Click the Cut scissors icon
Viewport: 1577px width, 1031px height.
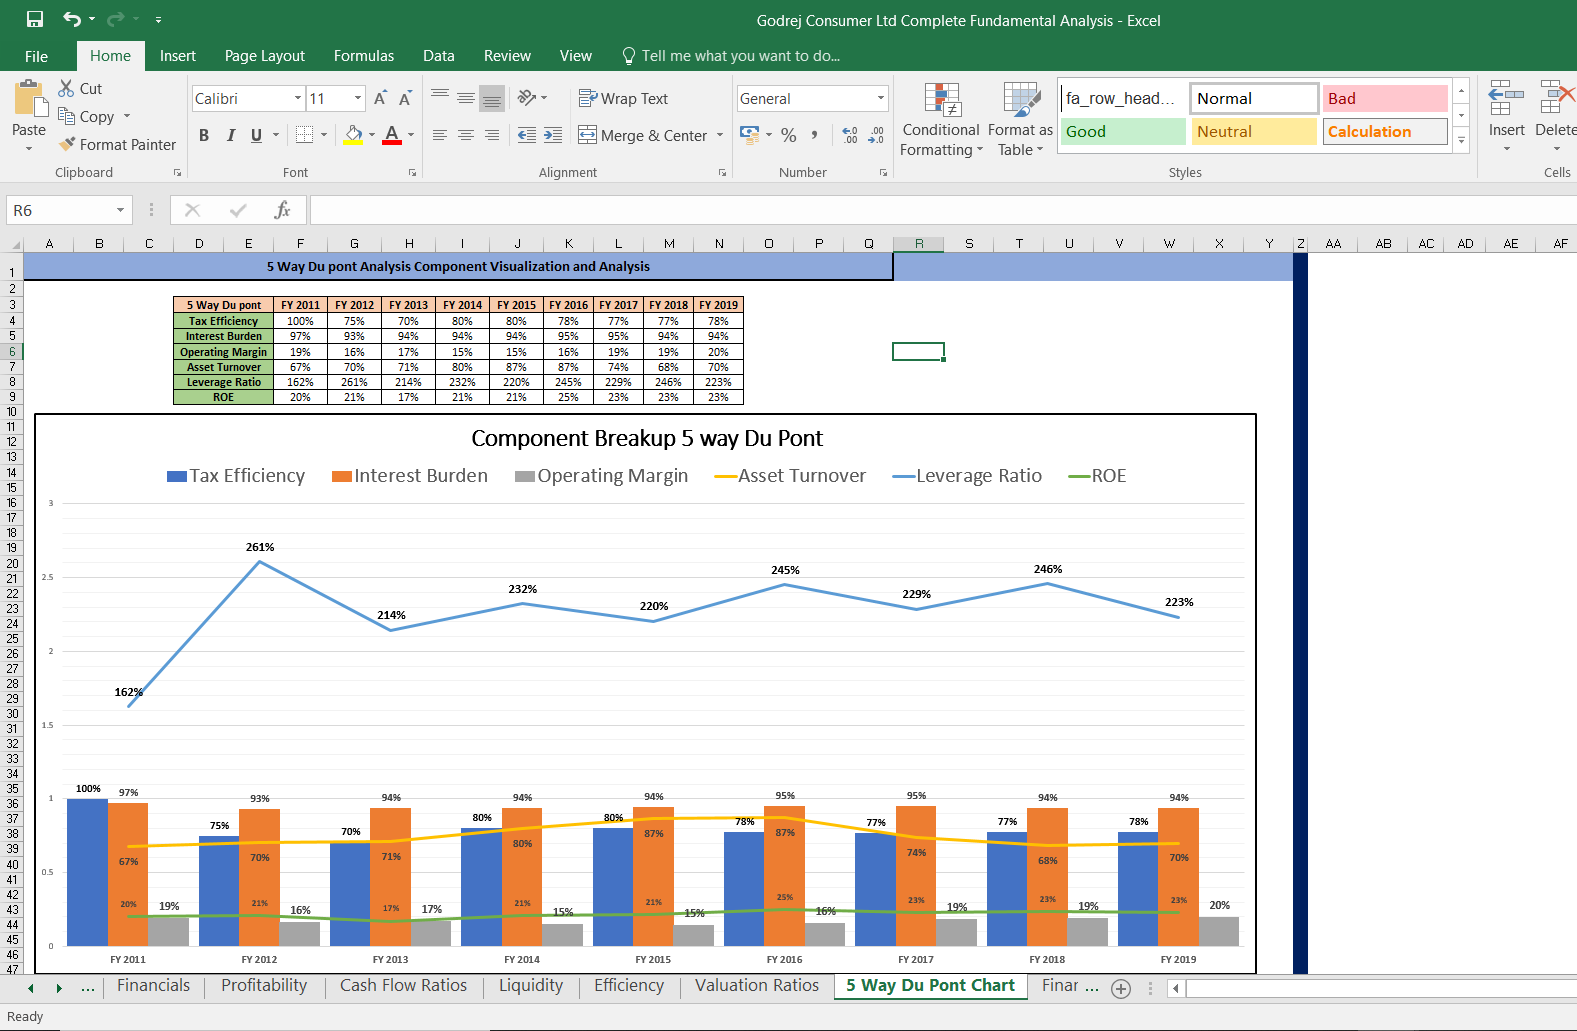(x=66, y=88)
